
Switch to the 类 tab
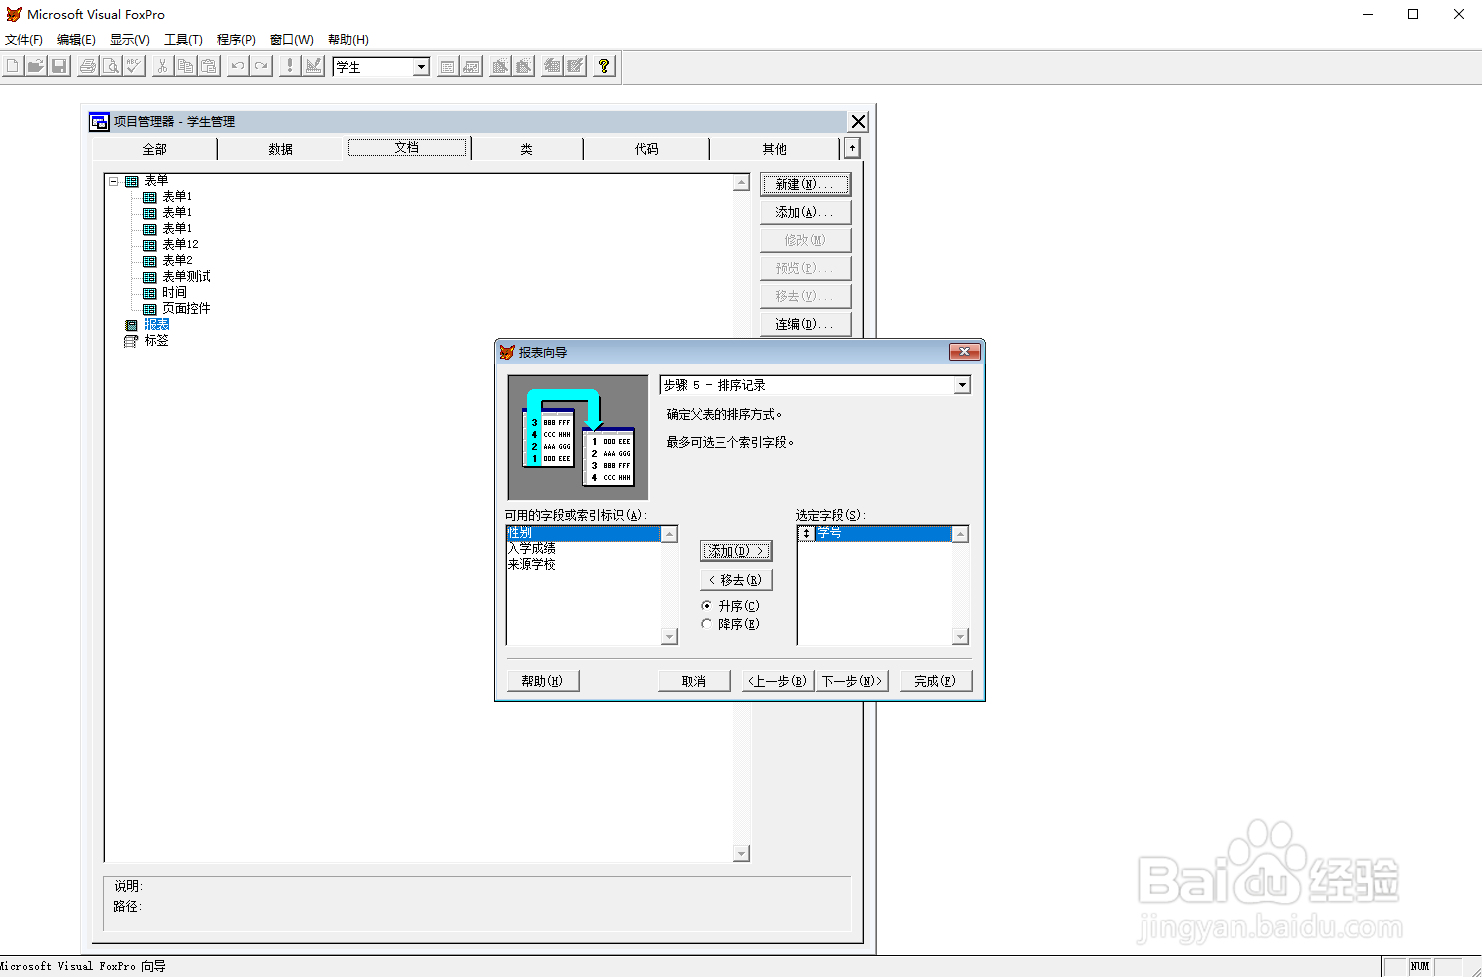(x=527, y=149)
